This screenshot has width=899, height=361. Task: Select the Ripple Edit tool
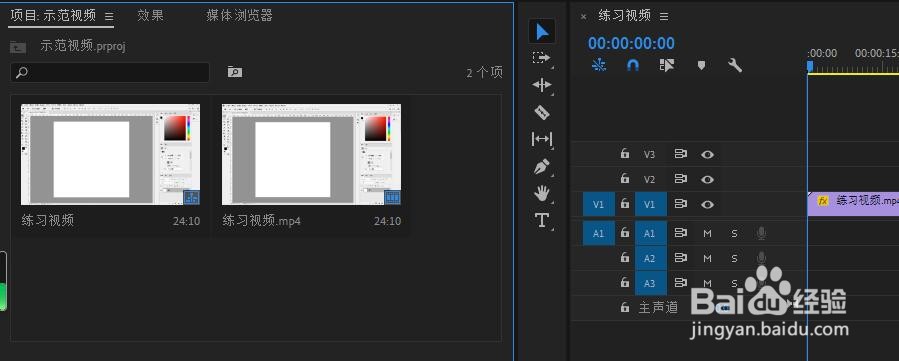pyautogui.click(x=541, y=85)
